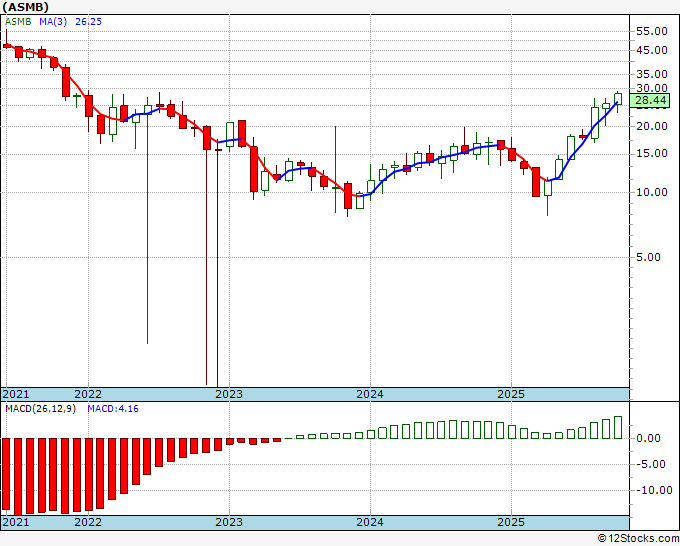Click the 5.00 price axis label

(x=649, y=257)
